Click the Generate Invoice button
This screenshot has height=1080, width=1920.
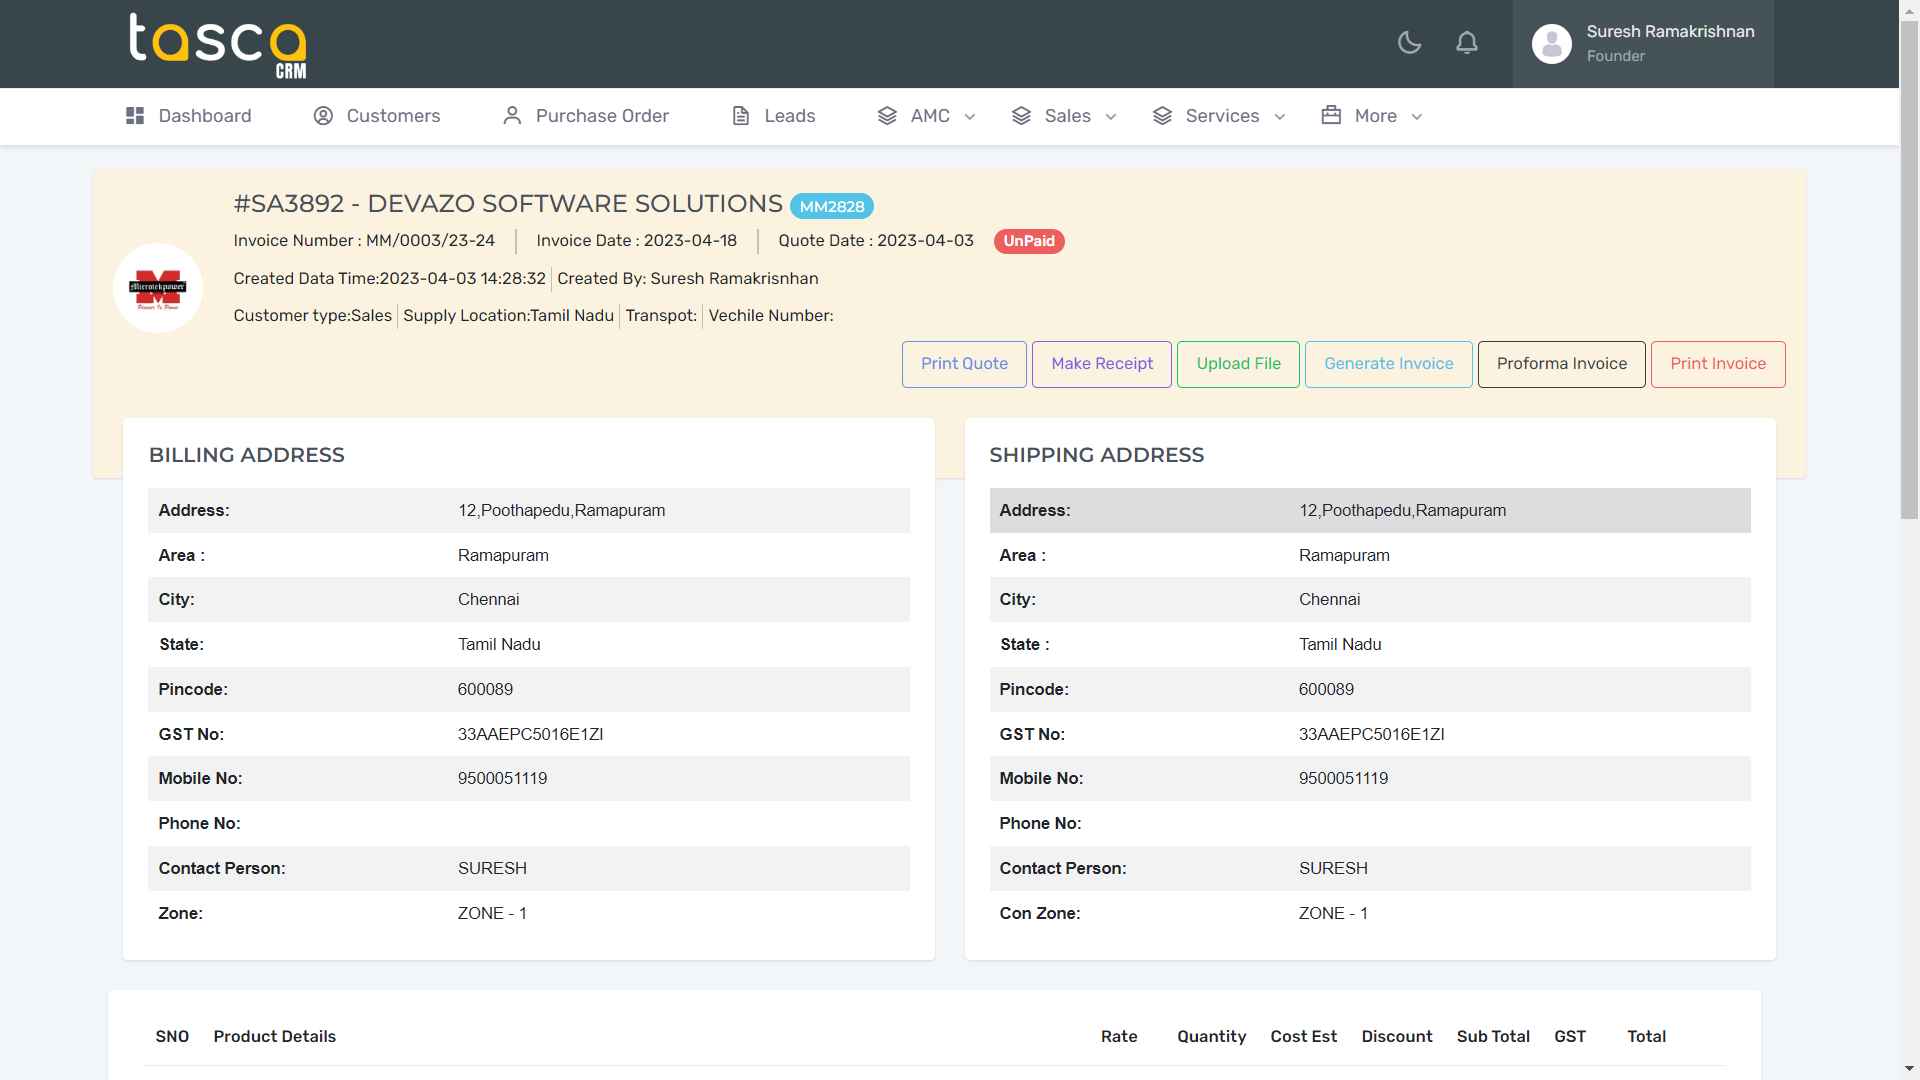point(1389,364)
